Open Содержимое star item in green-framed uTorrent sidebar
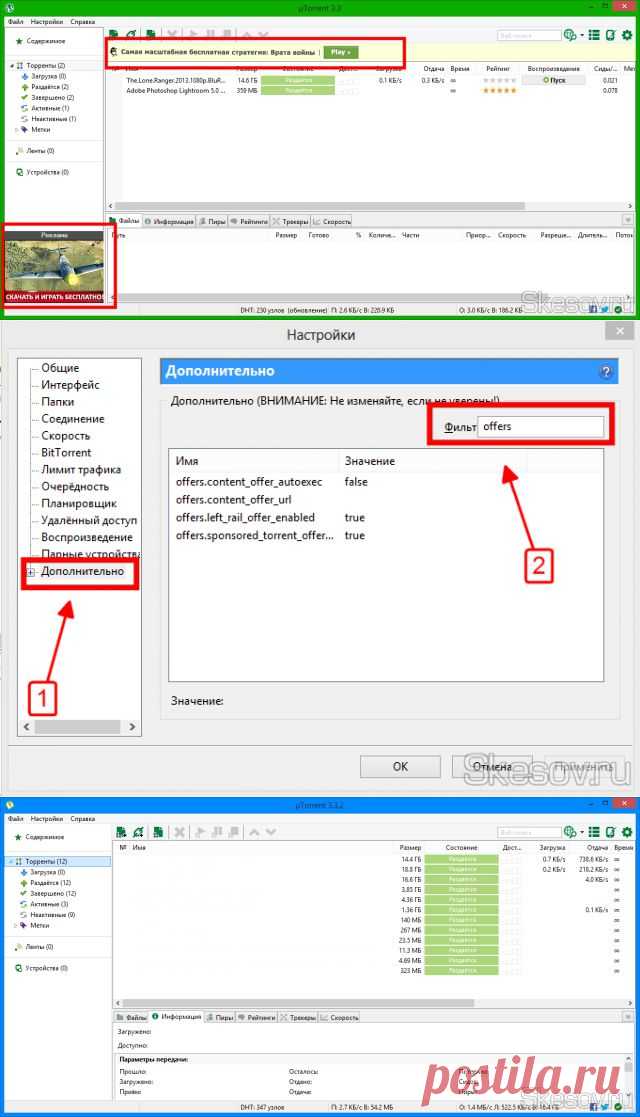640x1117 pixels. tap(41, 41)
